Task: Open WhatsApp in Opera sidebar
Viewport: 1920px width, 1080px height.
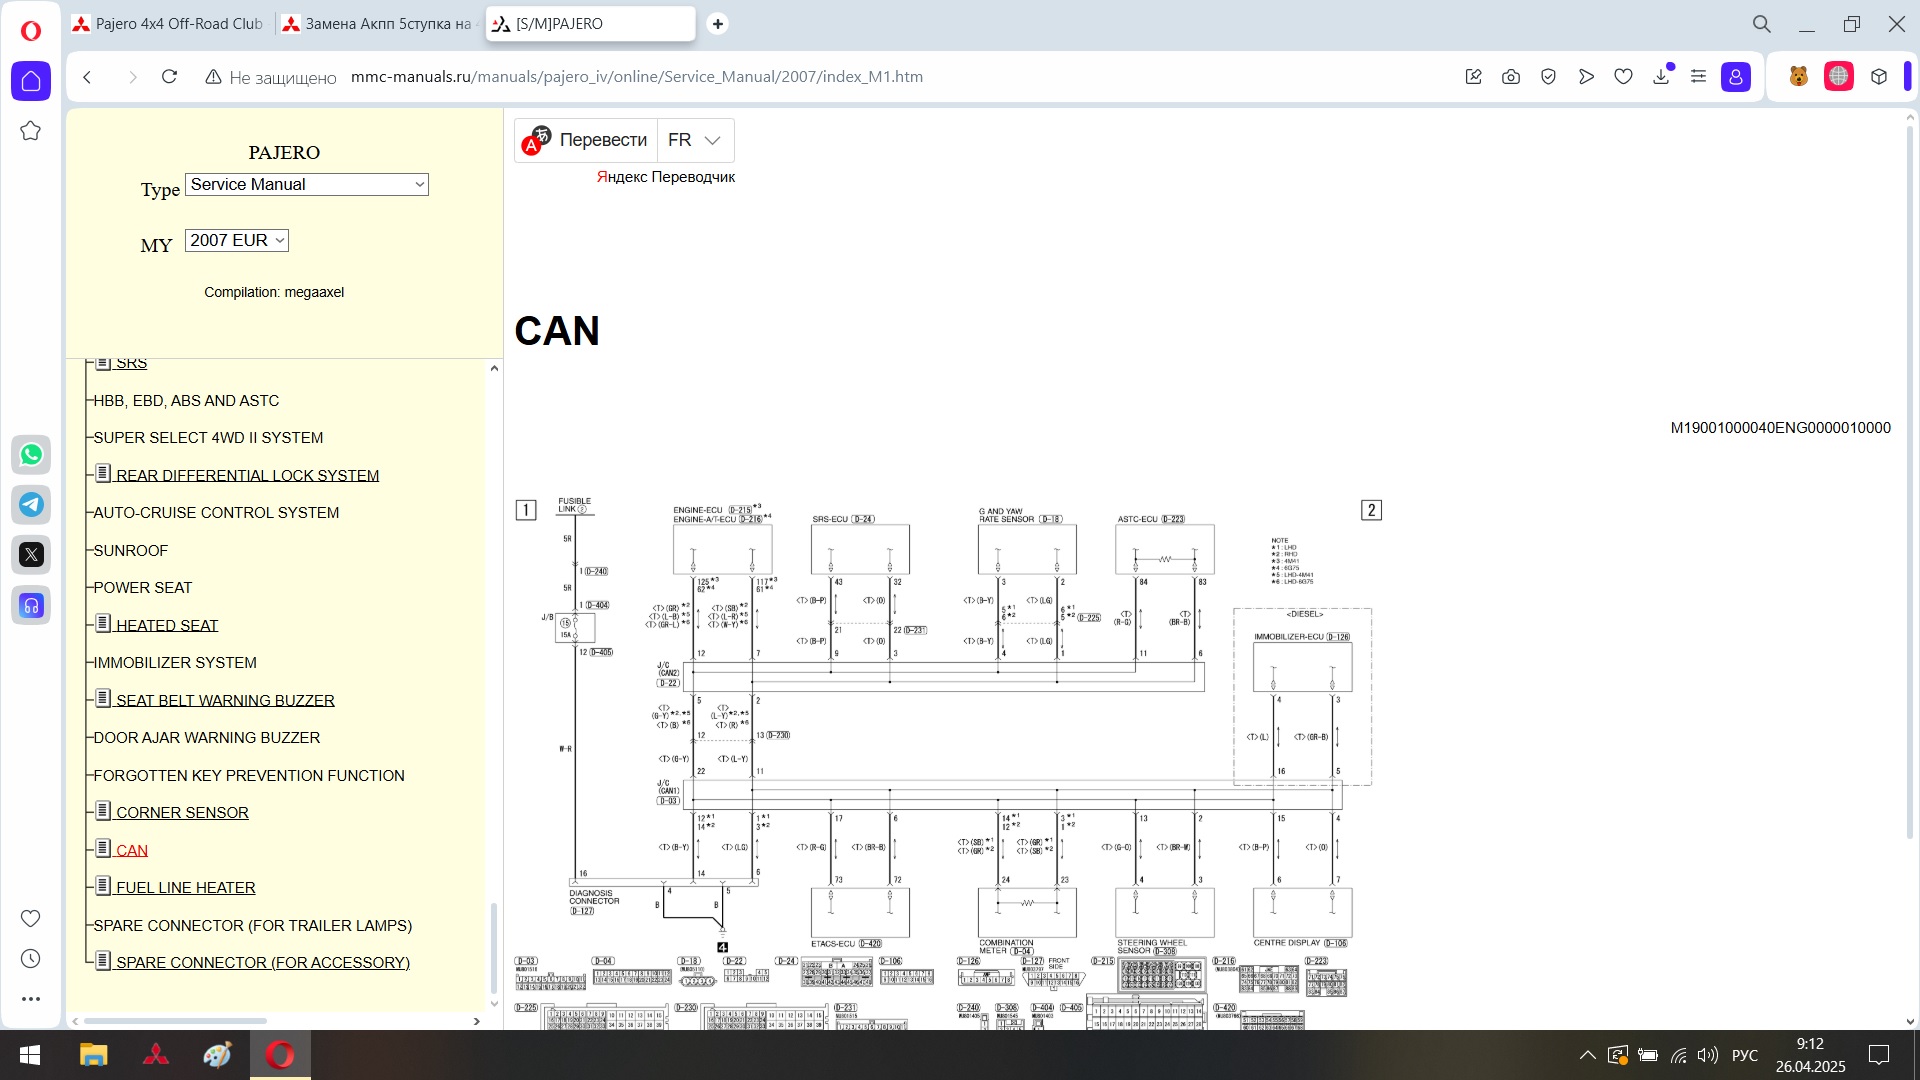Action: 31,455
